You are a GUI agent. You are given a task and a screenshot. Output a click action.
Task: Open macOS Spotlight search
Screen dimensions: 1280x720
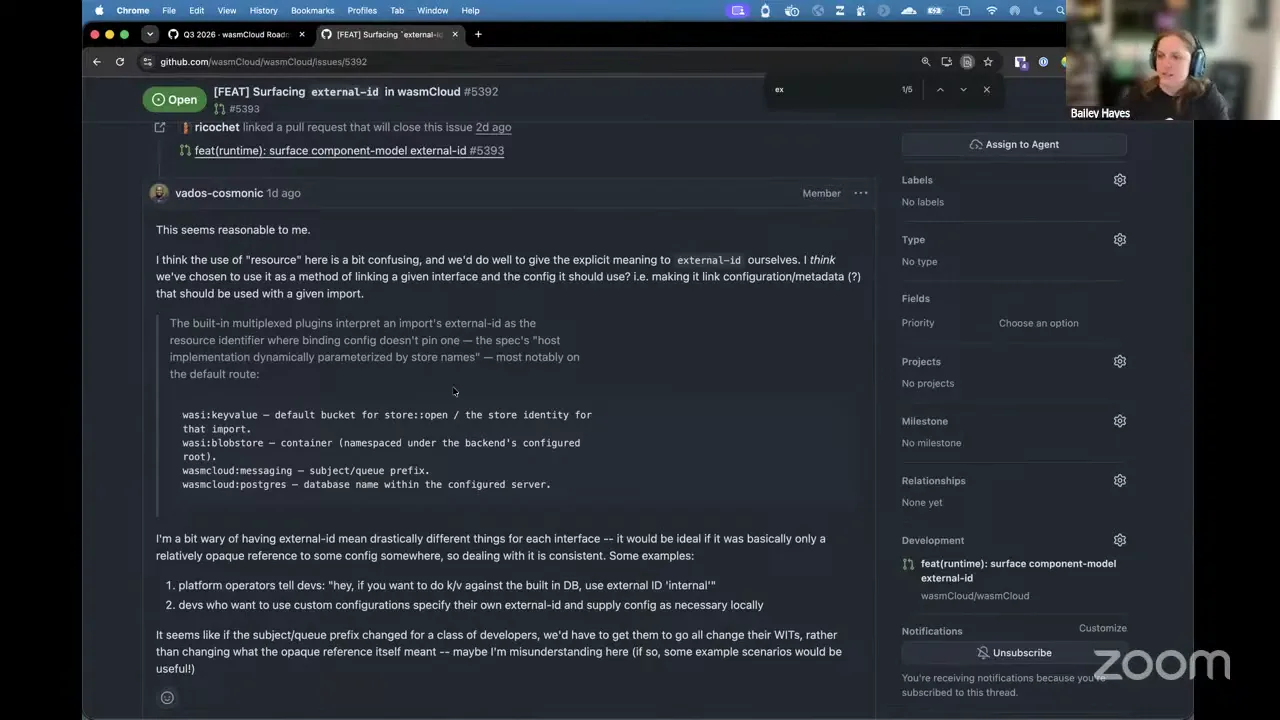click(1060, 10)
